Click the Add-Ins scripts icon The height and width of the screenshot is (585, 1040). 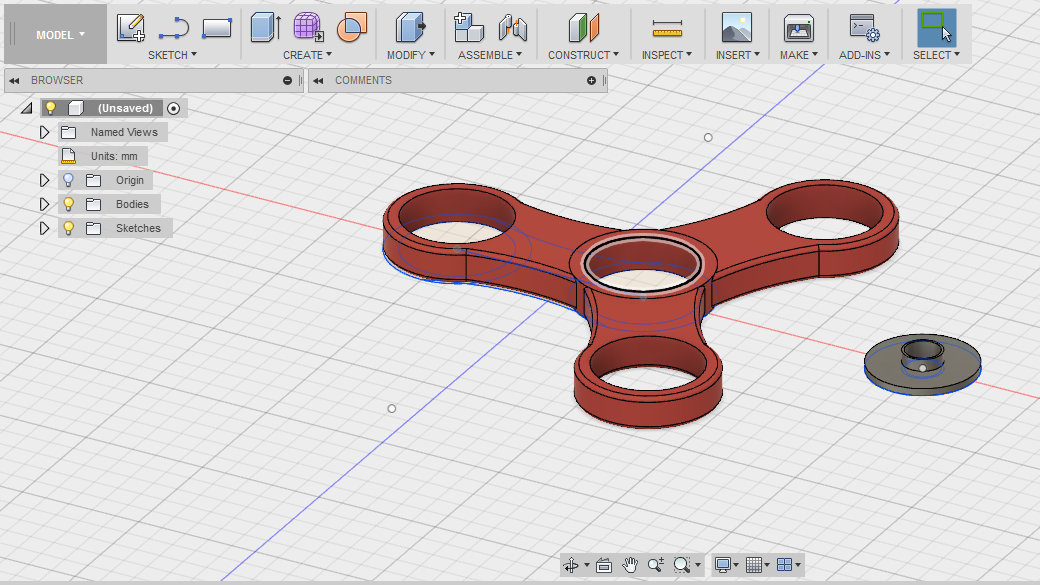pos(865,28)
